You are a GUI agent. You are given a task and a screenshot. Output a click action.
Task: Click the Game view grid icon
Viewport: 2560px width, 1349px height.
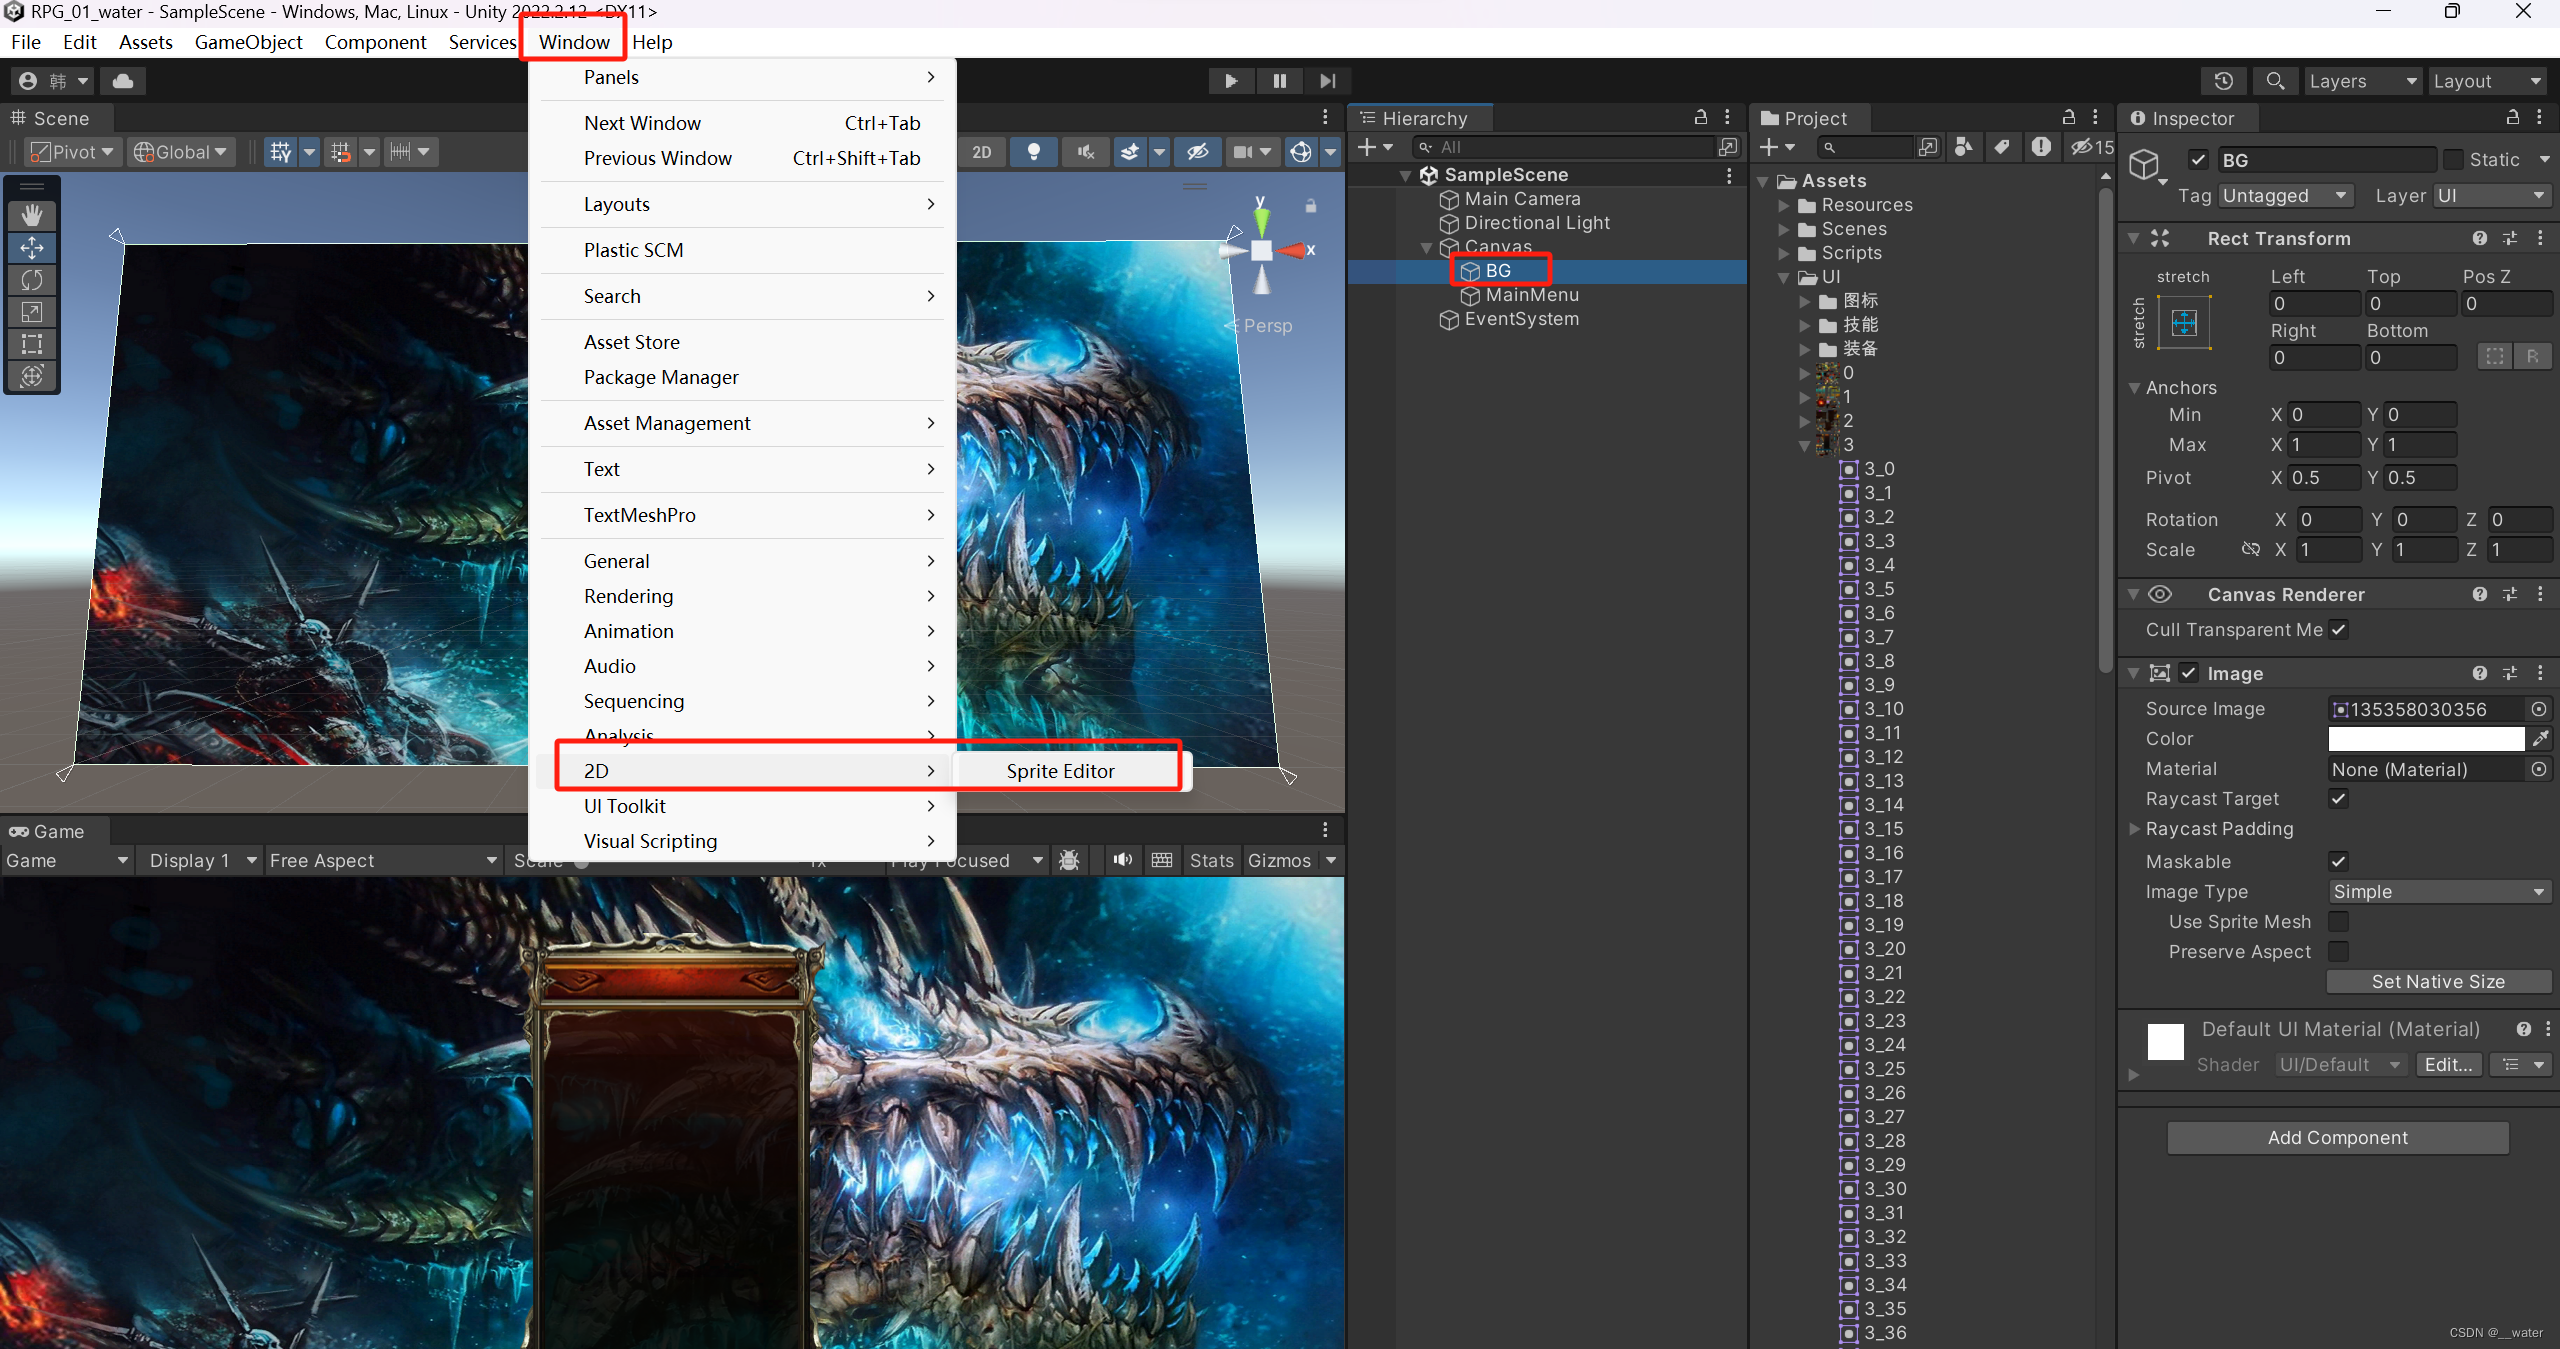[1162, 860]
